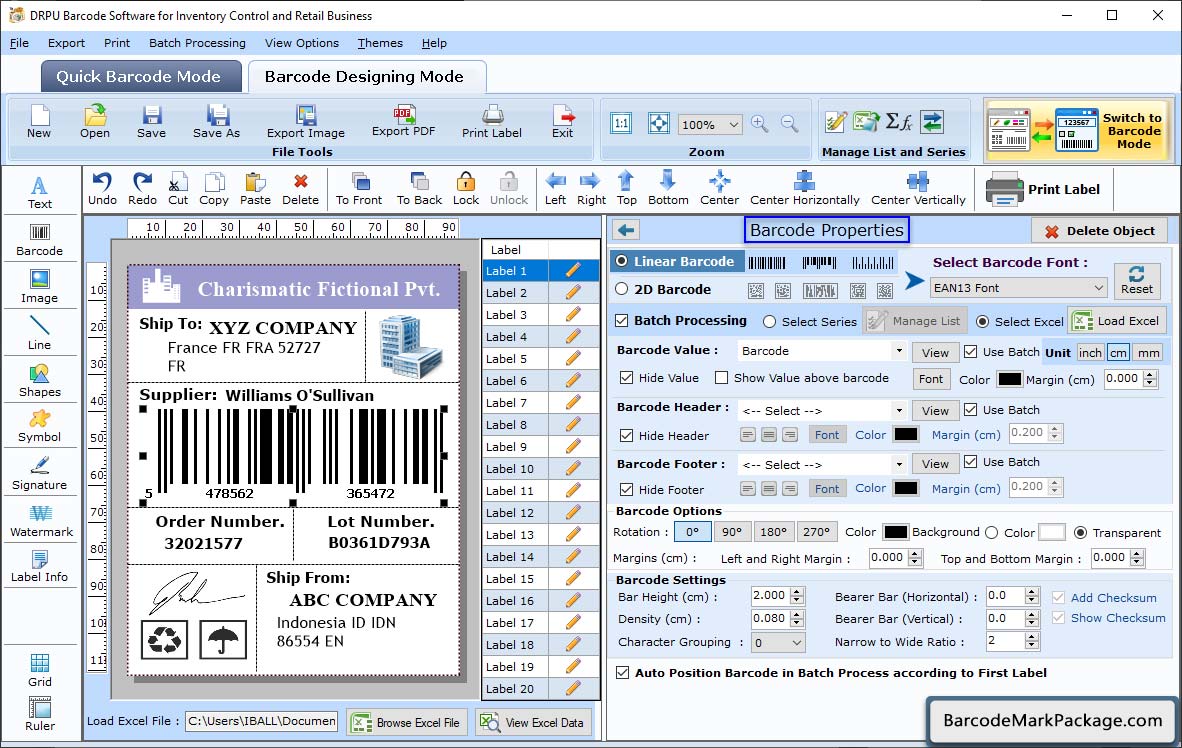Open View Options menu
Viewport: 1182px width, 748px height.
click(x=302, y=43)
